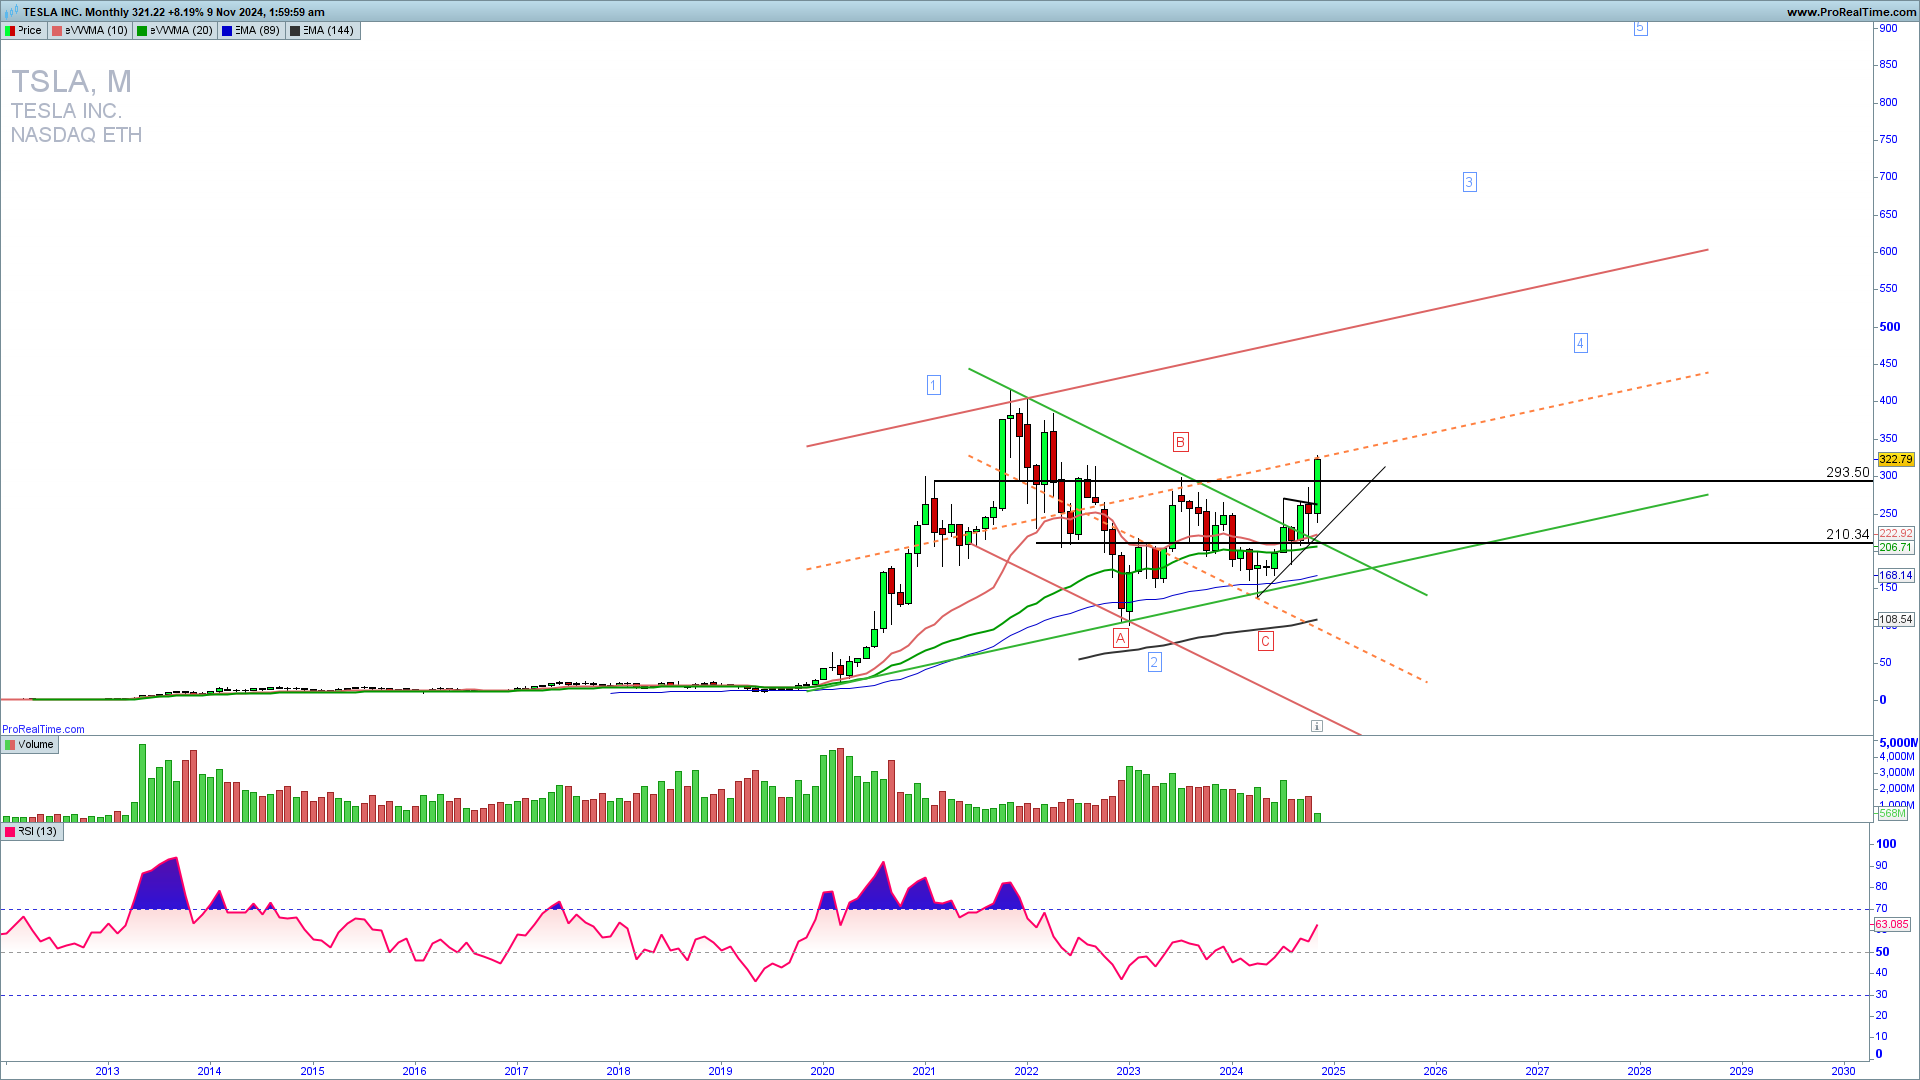Open the ProRealTime.com link at bottom left
Image resolution: width=1920 pixels, height=1080 pixels.
coord(43,729)
